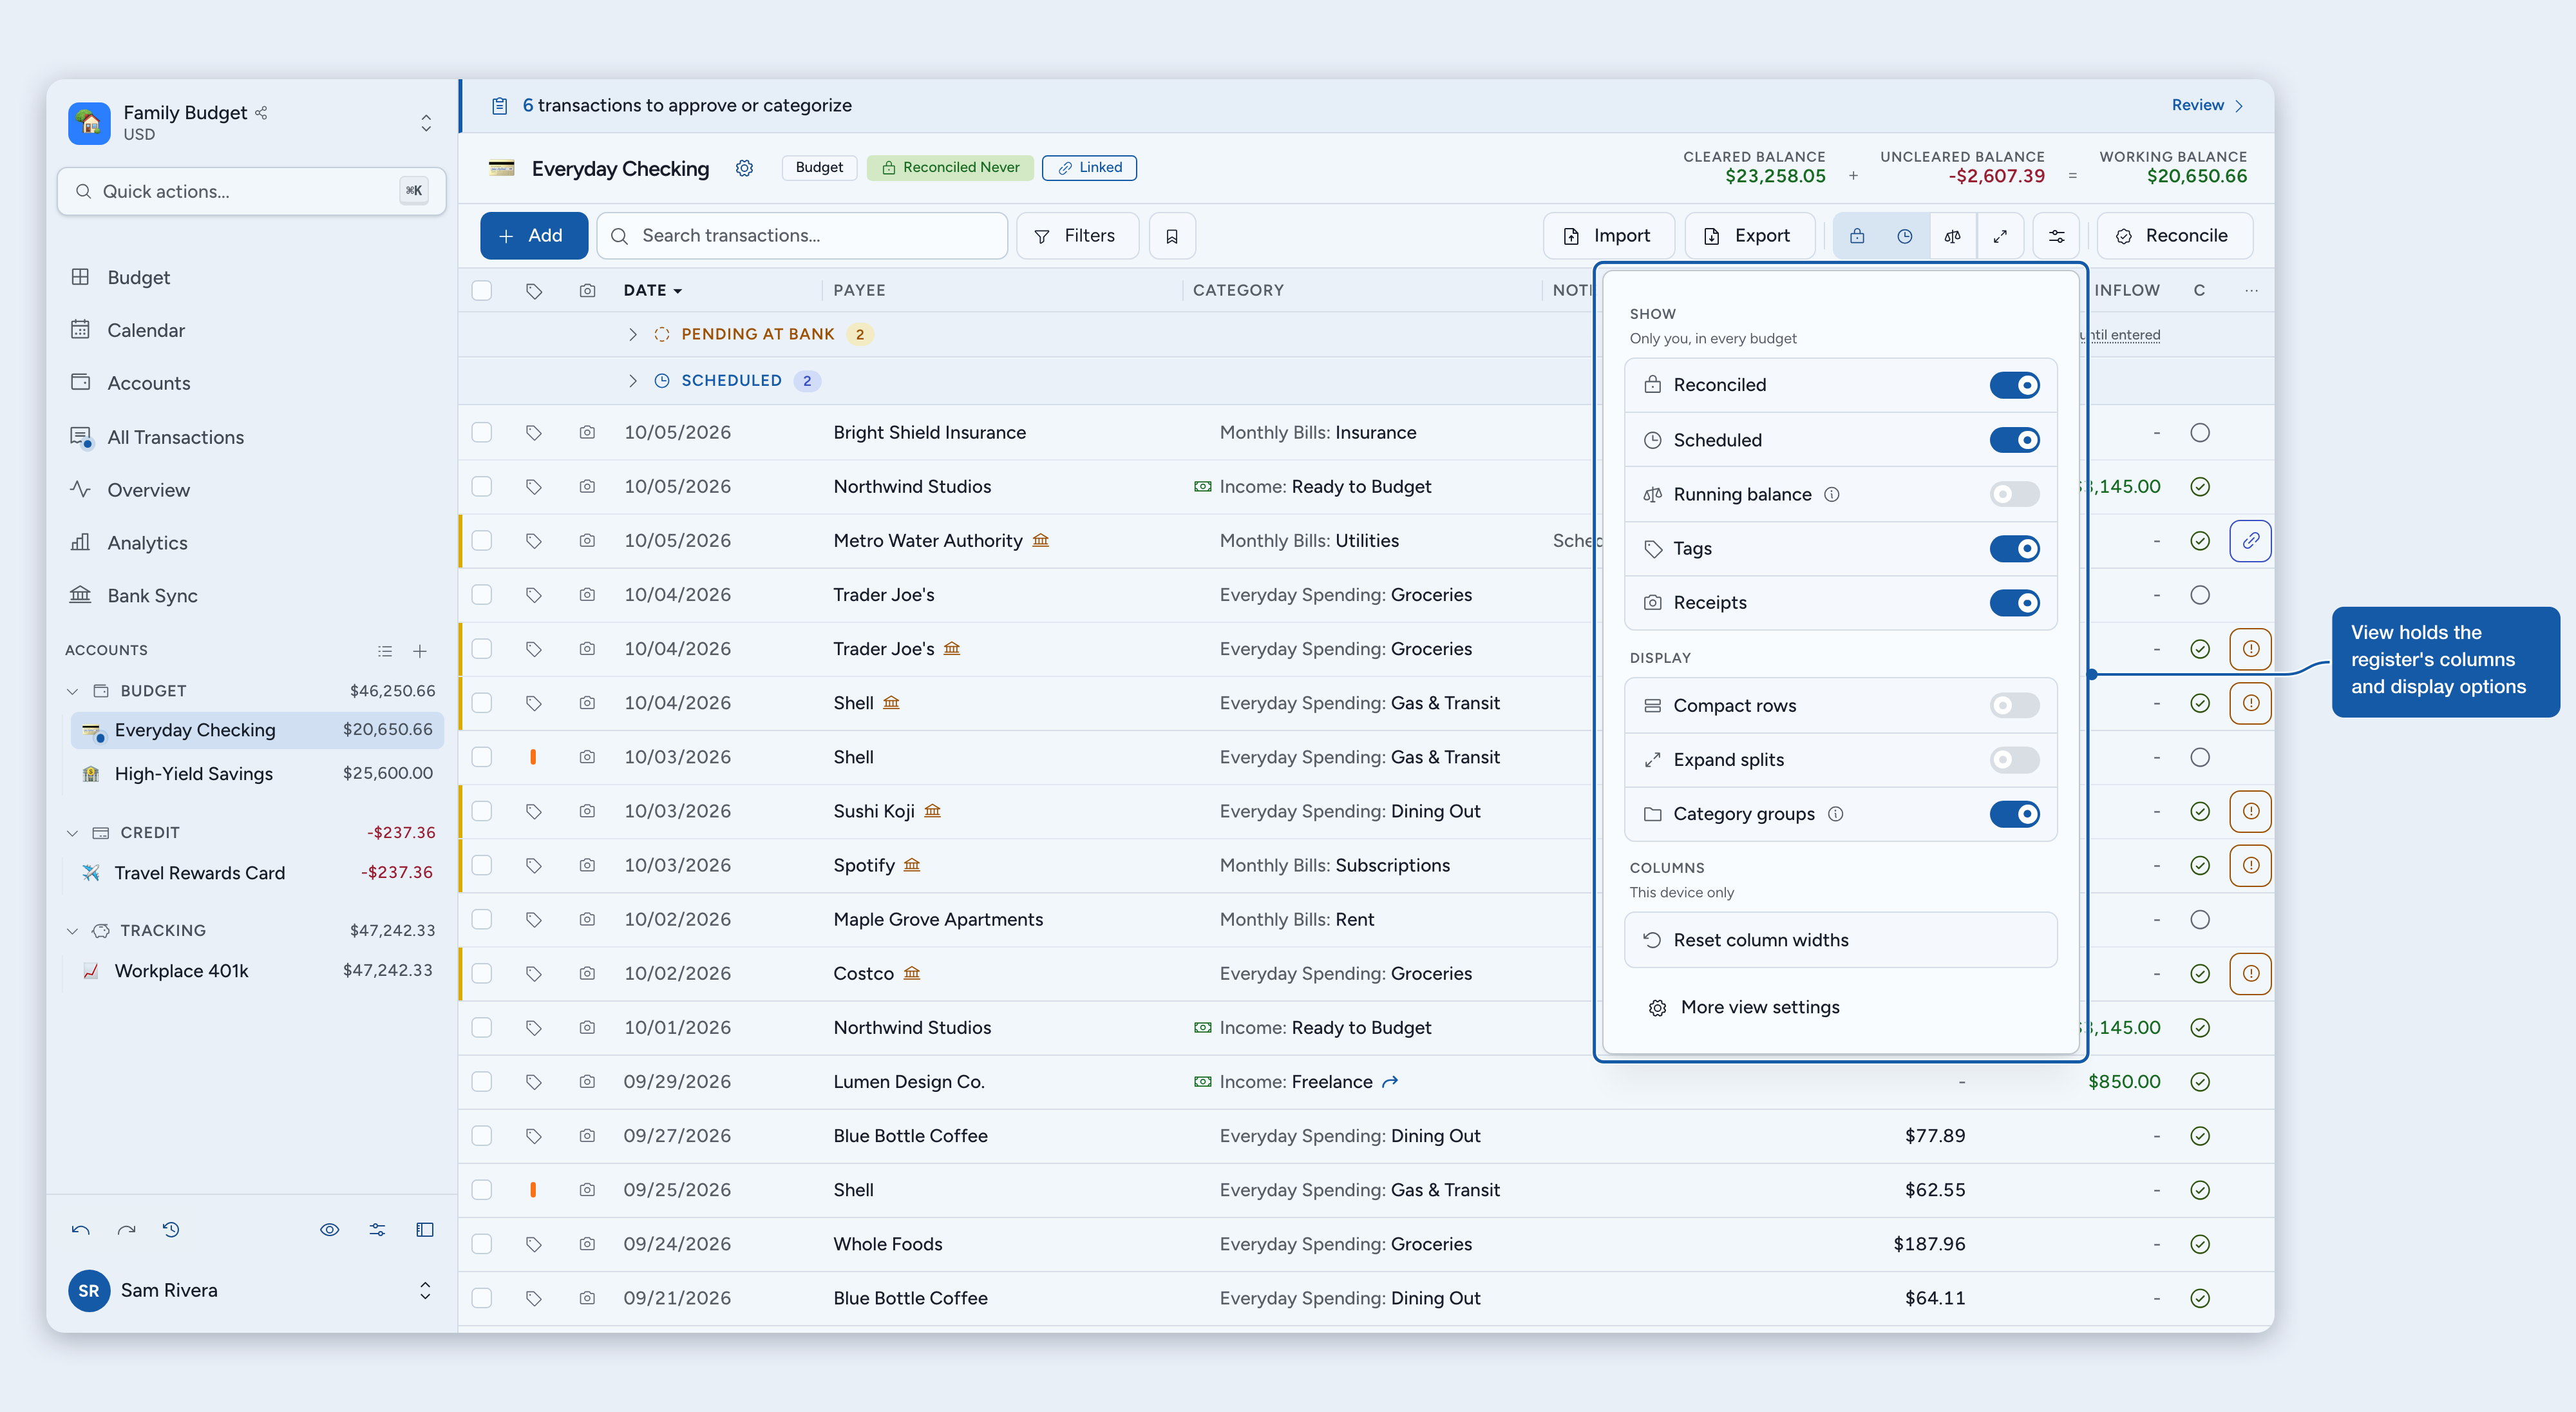
Task: Click the linked transaction icon on Metro Water row
Action: coord(2250,541)
